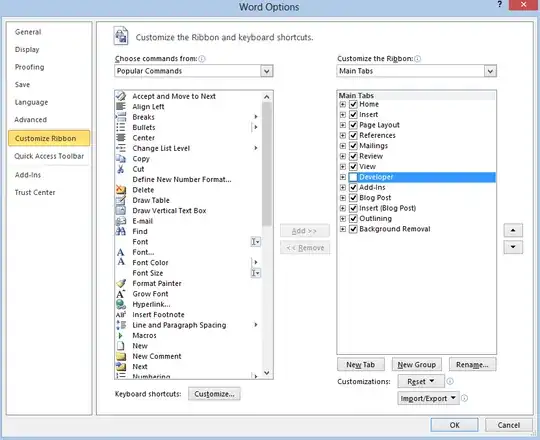Uncheck the View tab checkbox
This screenshot has height=440, width=540.
[353, 166]
